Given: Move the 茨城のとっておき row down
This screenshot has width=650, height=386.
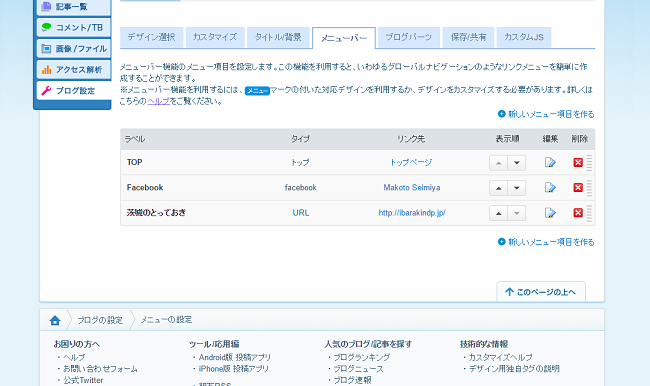Looking at the screenshot, I should coord(517,214).
